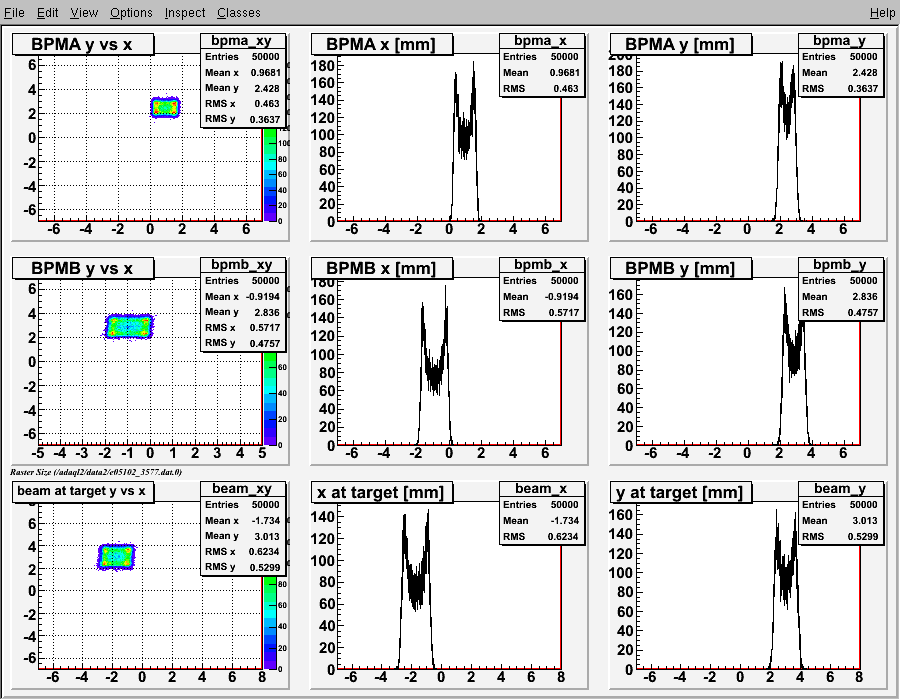
Task: Open the Options menu
Action: (x=131, y=13)
